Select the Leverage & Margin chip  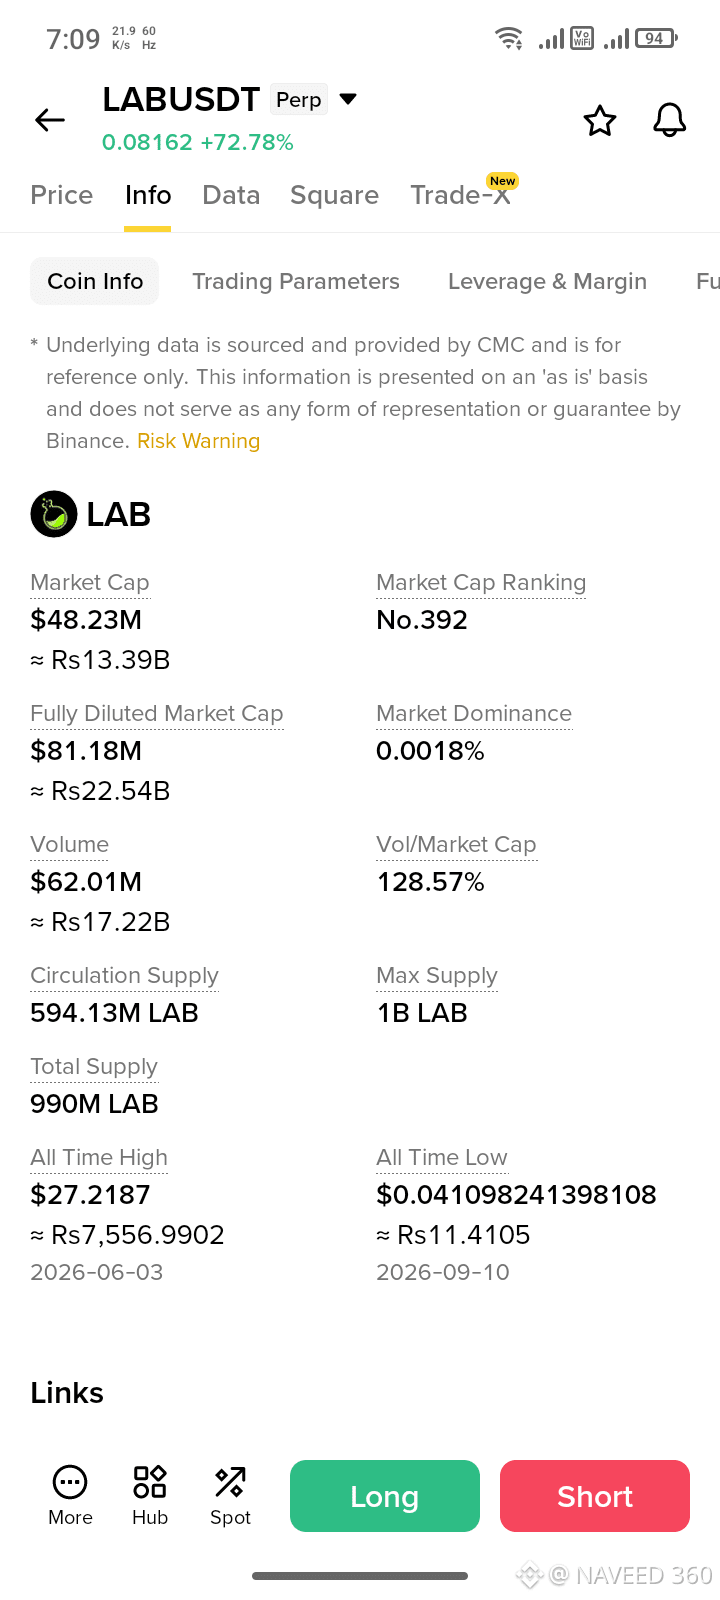pyautogui.click(x=547, y=281)
